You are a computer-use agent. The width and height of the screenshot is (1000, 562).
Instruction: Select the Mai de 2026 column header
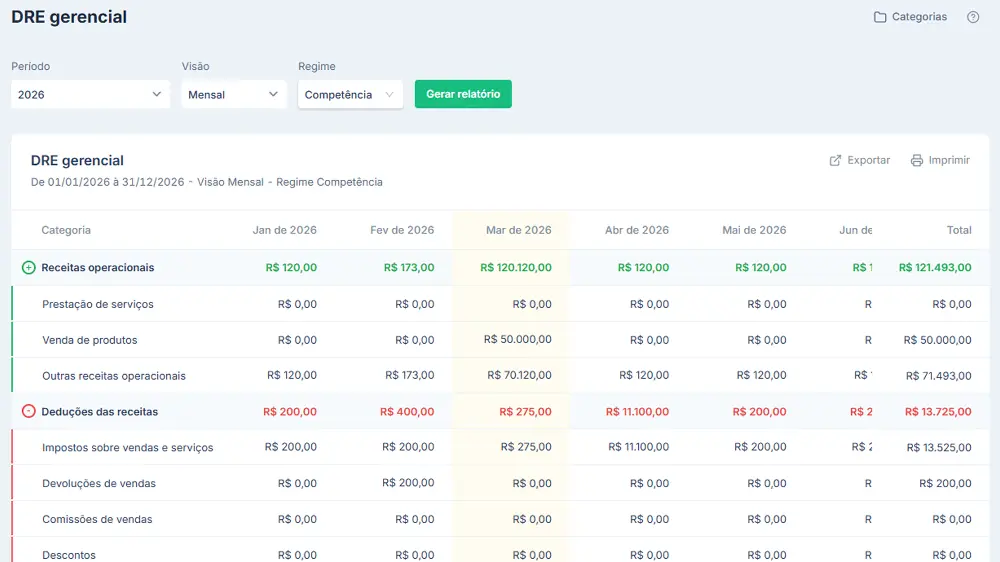point(754,230)
